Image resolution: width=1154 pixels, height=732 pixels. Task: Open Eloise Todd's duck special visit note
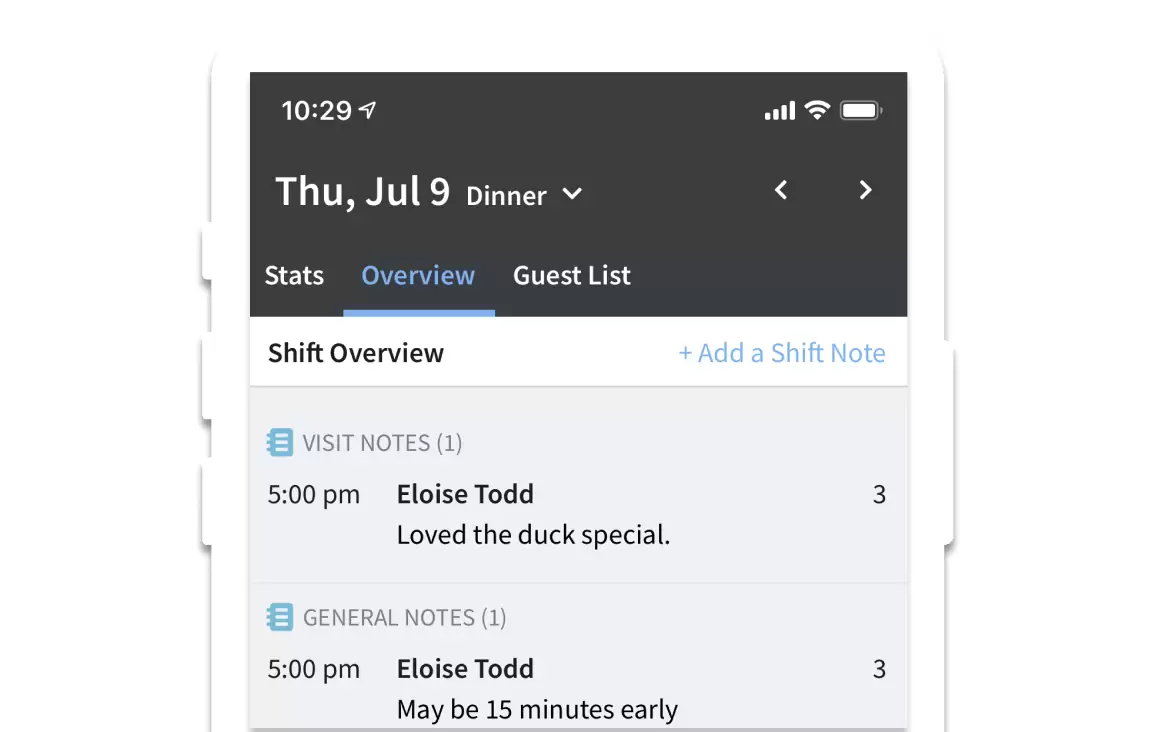(x=578, y=515)
